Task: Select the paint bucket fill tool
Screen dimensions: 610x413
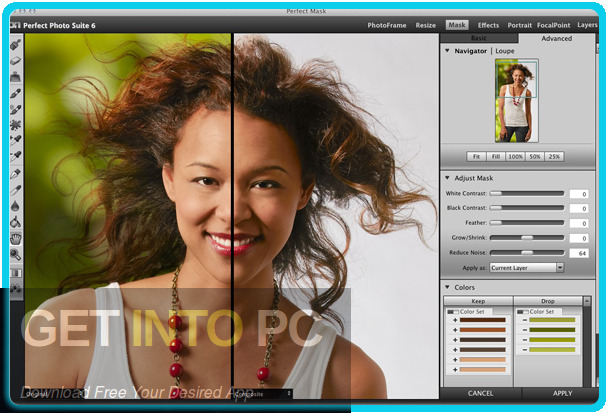Action: click(16, 222)
